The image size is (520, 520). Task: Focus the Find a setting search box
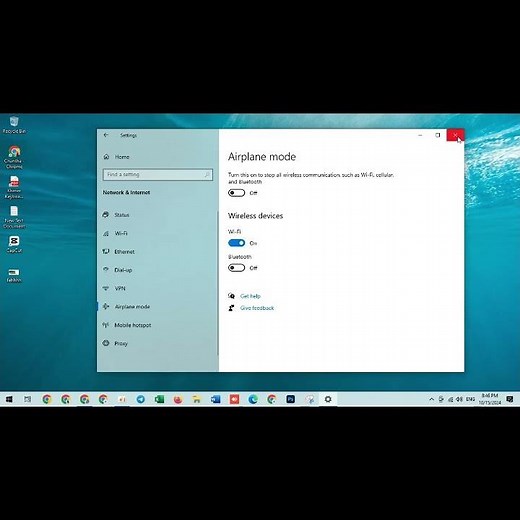tap(158, 174)
